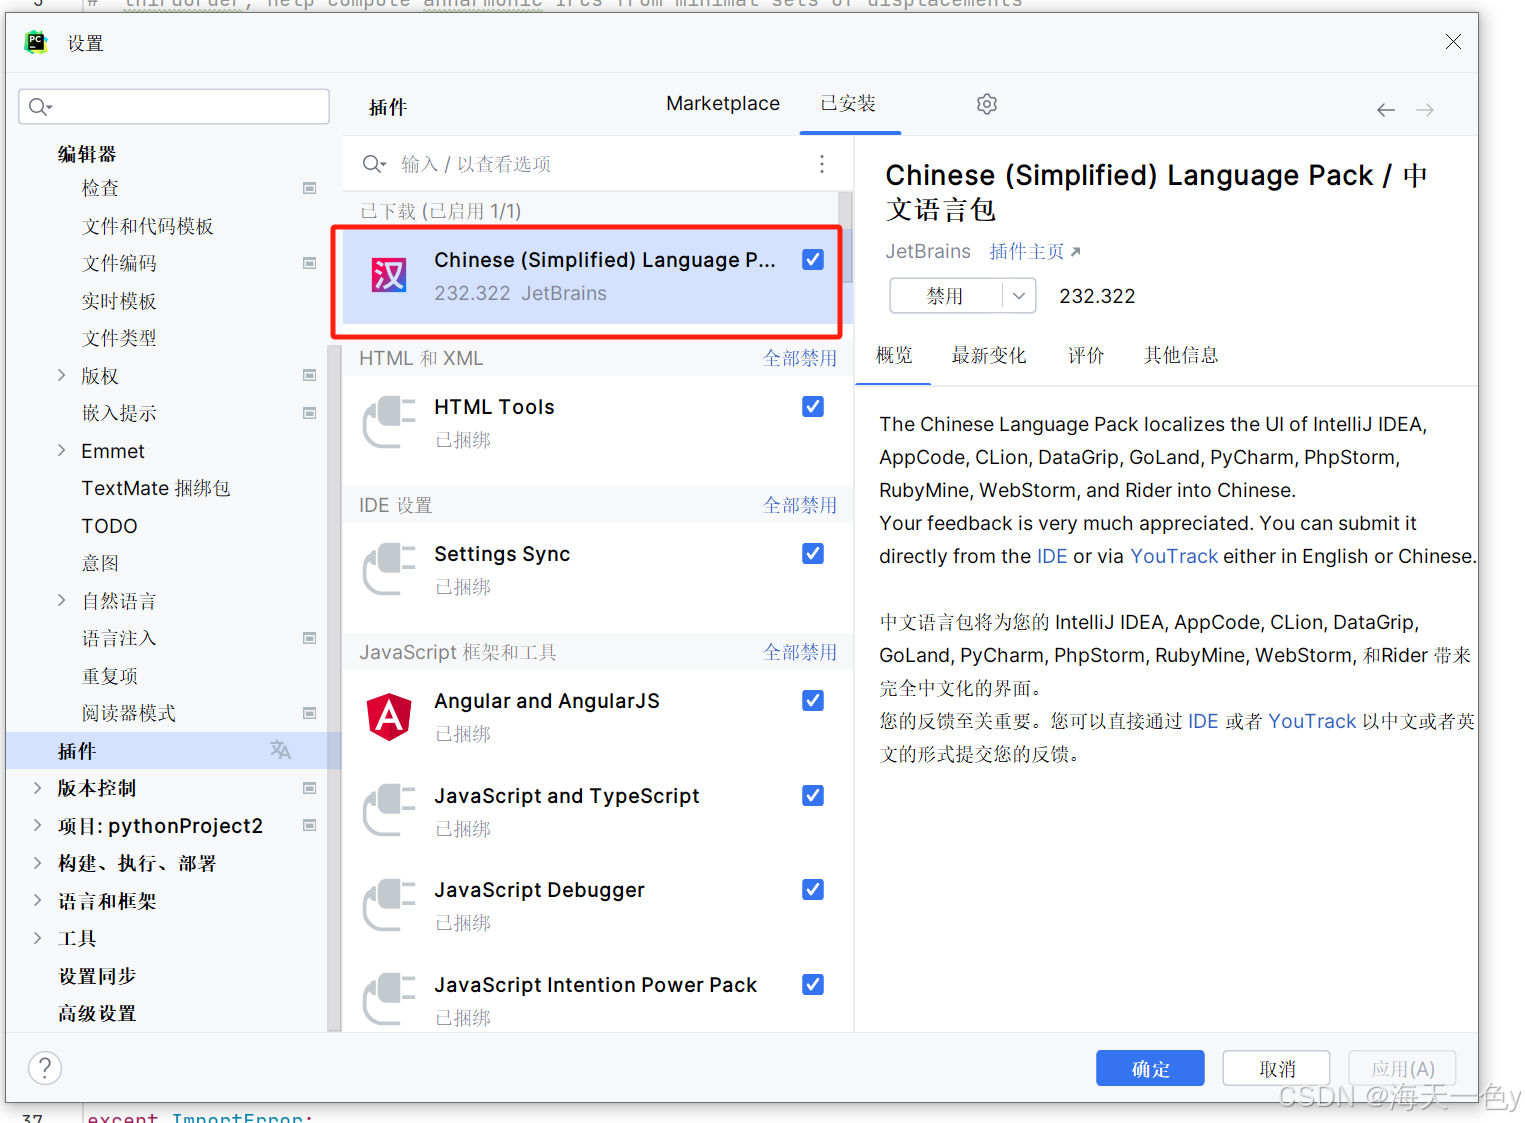Screen dimensions: 1525x1123
Task: Switch to the Marketplace tab
Action: tap(723, 104)
